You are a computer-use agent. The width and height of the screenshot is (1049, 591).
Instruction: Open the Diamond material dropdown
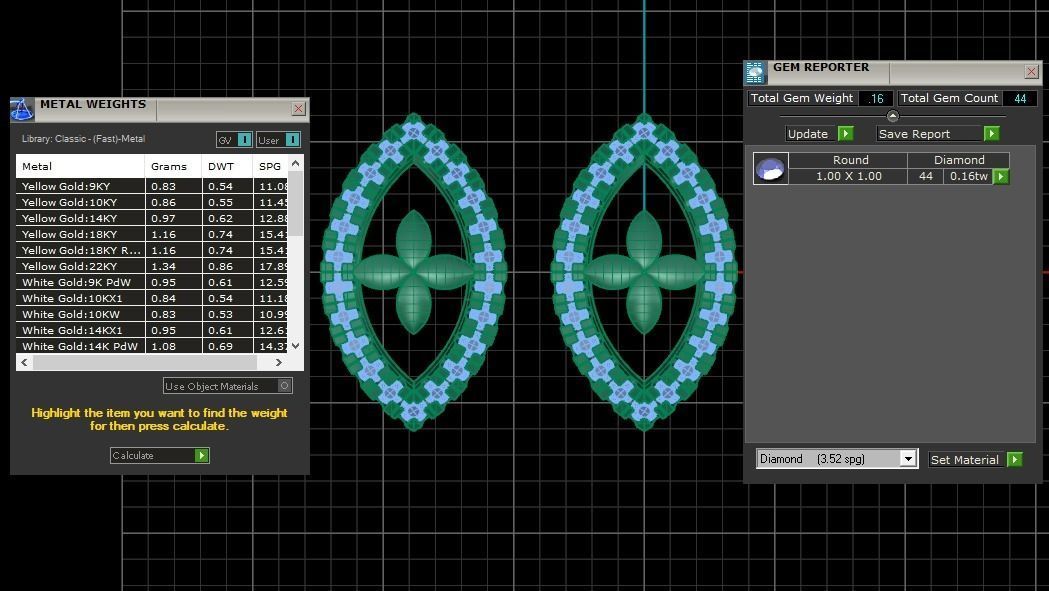907,458
